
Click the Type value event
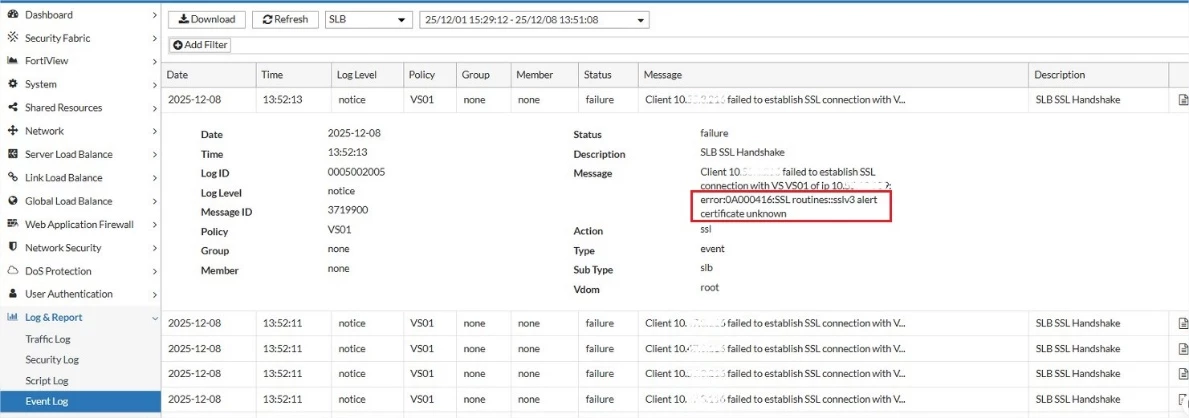tap(712, 249)
